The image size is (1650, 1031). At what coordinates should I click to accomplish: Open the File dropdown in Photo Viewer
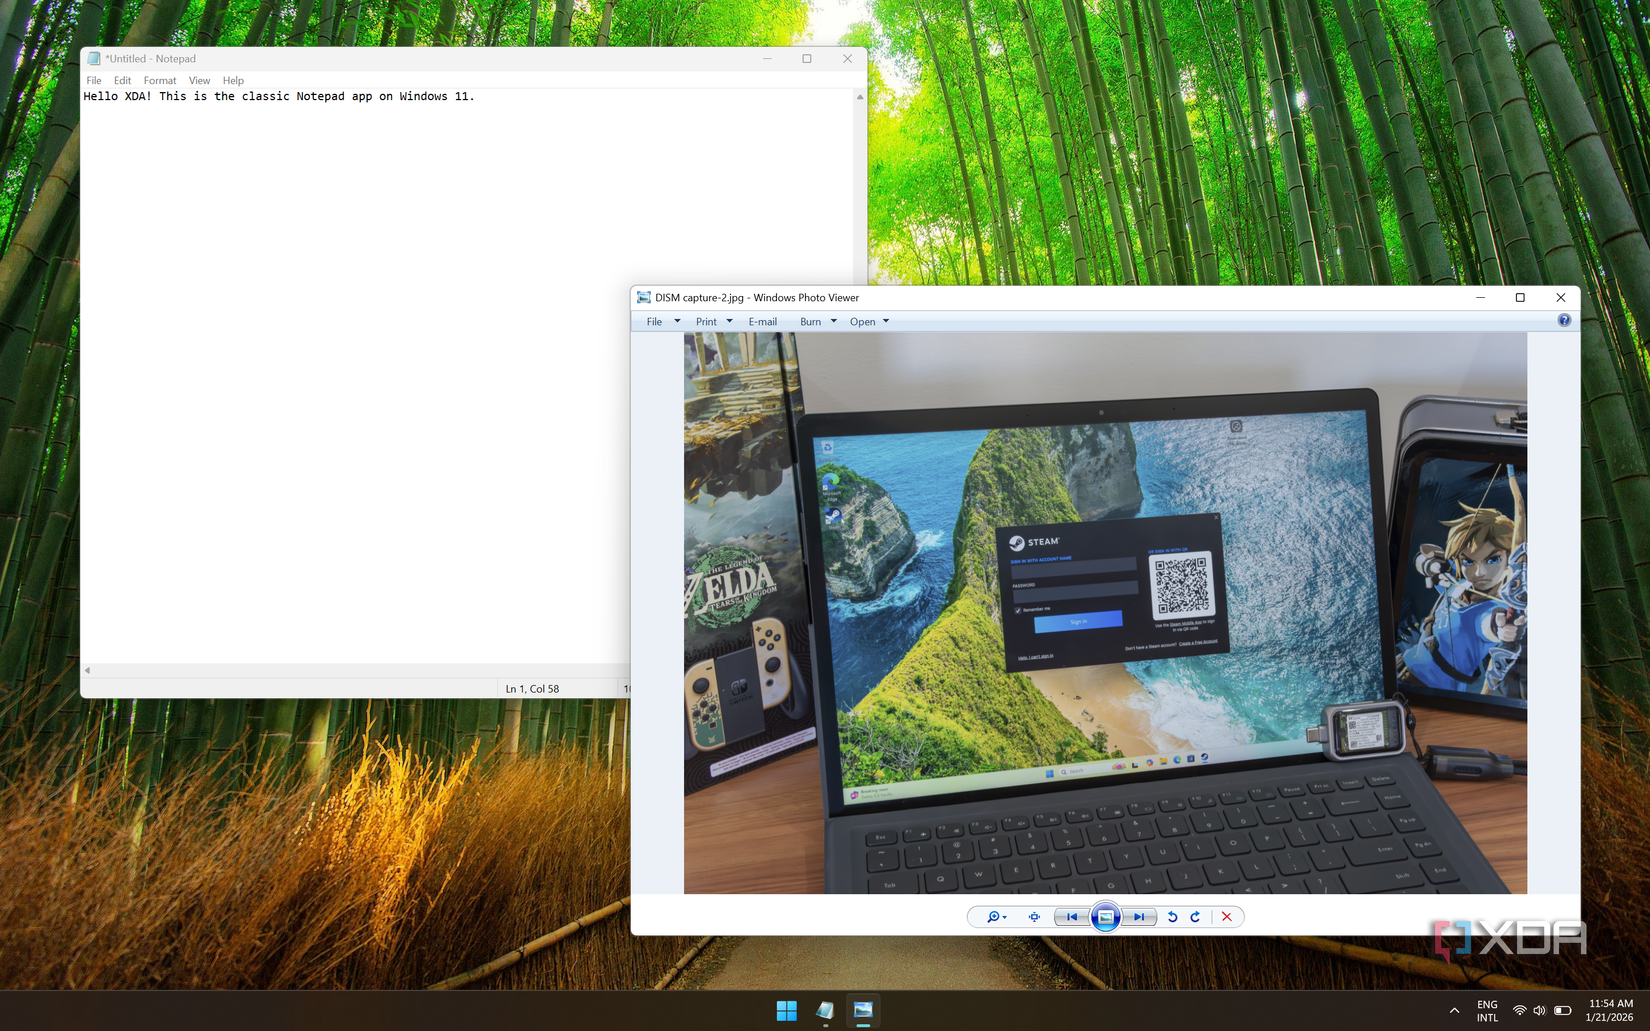coord(663,322)
